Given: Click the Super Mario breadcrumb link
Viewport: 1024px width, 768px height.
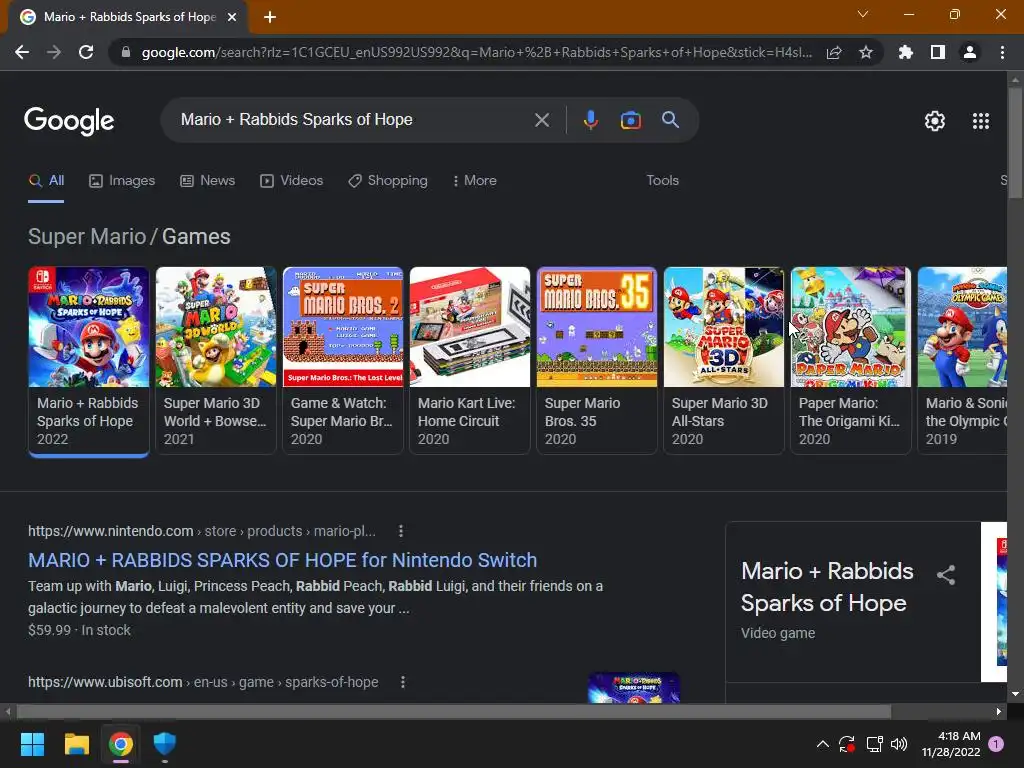Looking at the screenshot, I should click(87, 236).
